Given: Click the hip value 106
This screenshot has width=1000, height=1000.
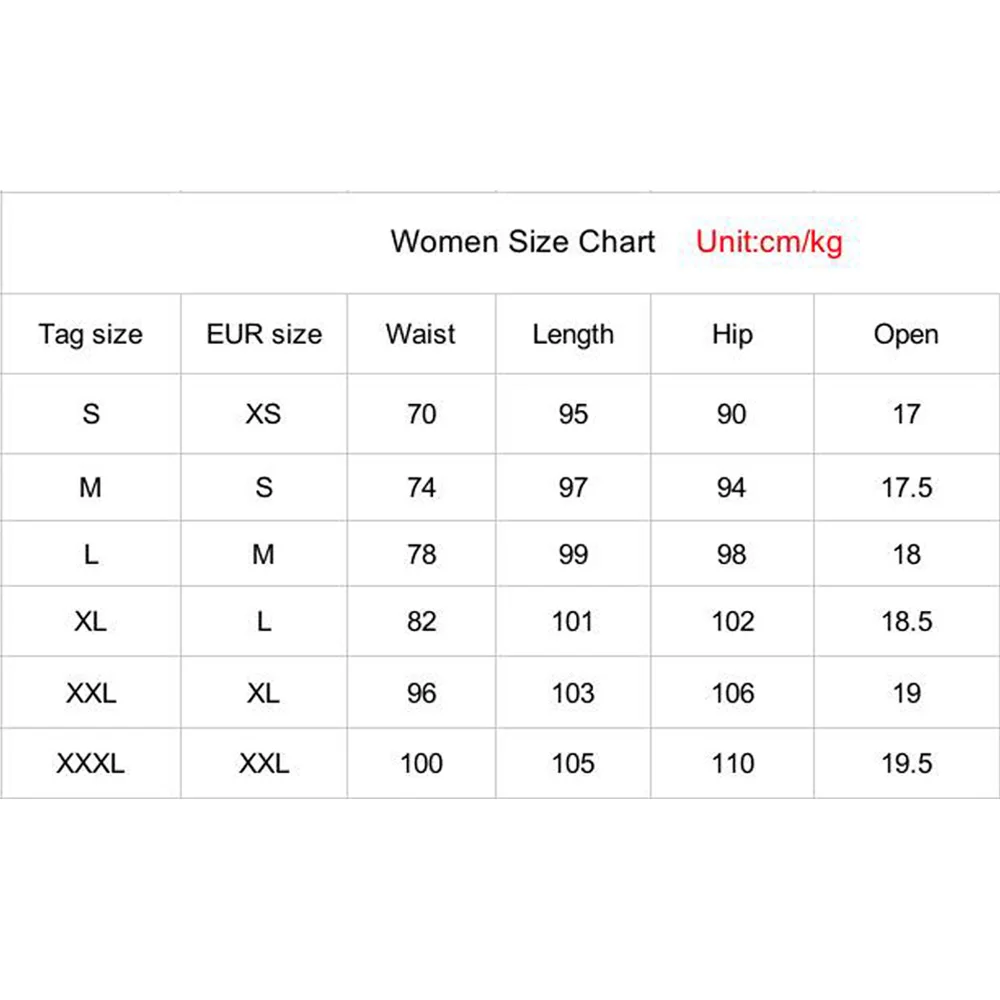Looking at the screenshot, I should click(x=733, y=694).
